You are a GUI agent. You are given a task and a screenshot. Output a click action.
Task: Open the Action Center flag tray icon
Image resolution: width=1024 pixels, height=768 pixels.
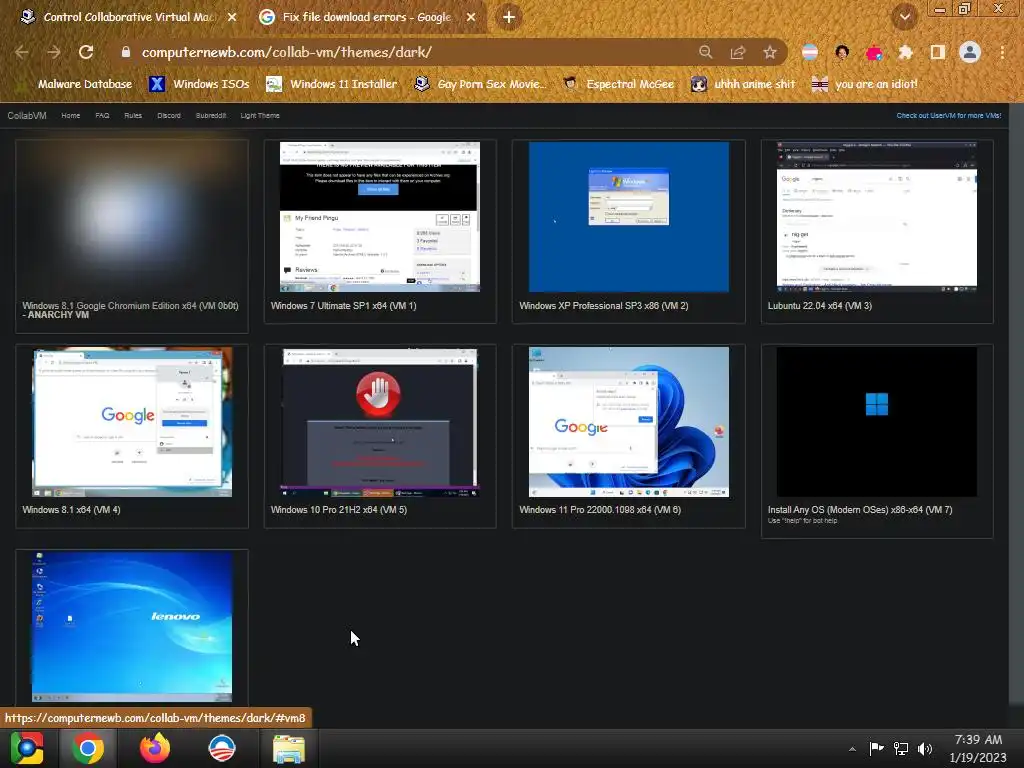point(876,748)
